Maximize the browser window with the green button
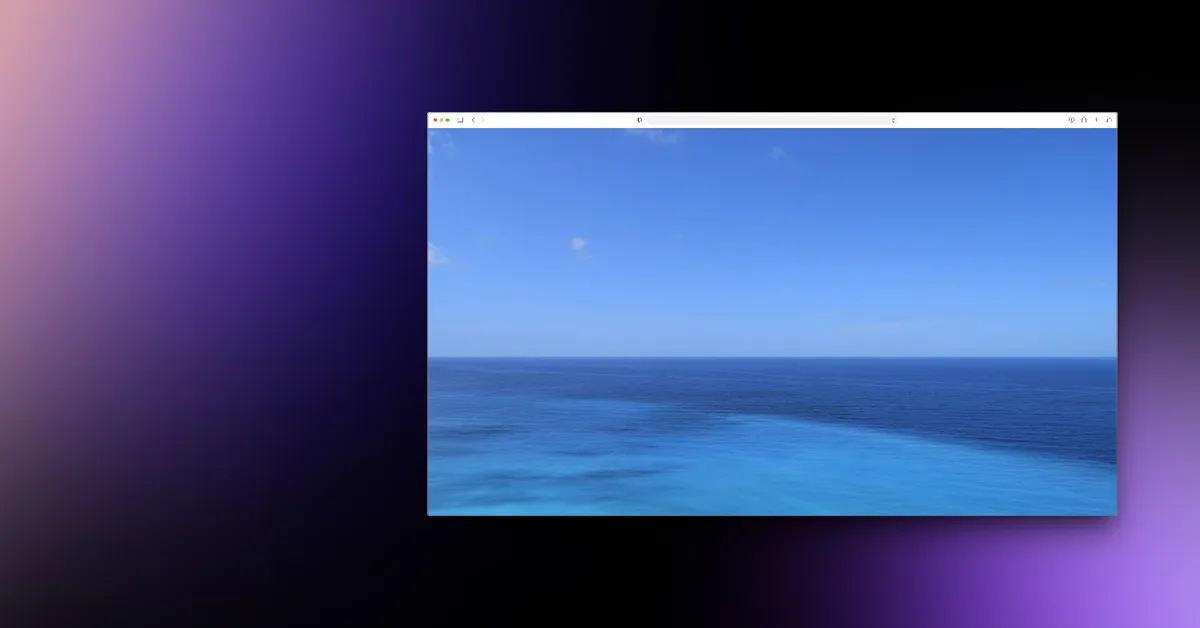This screenshot has width=1200, height=628. [x=447, y=120]
